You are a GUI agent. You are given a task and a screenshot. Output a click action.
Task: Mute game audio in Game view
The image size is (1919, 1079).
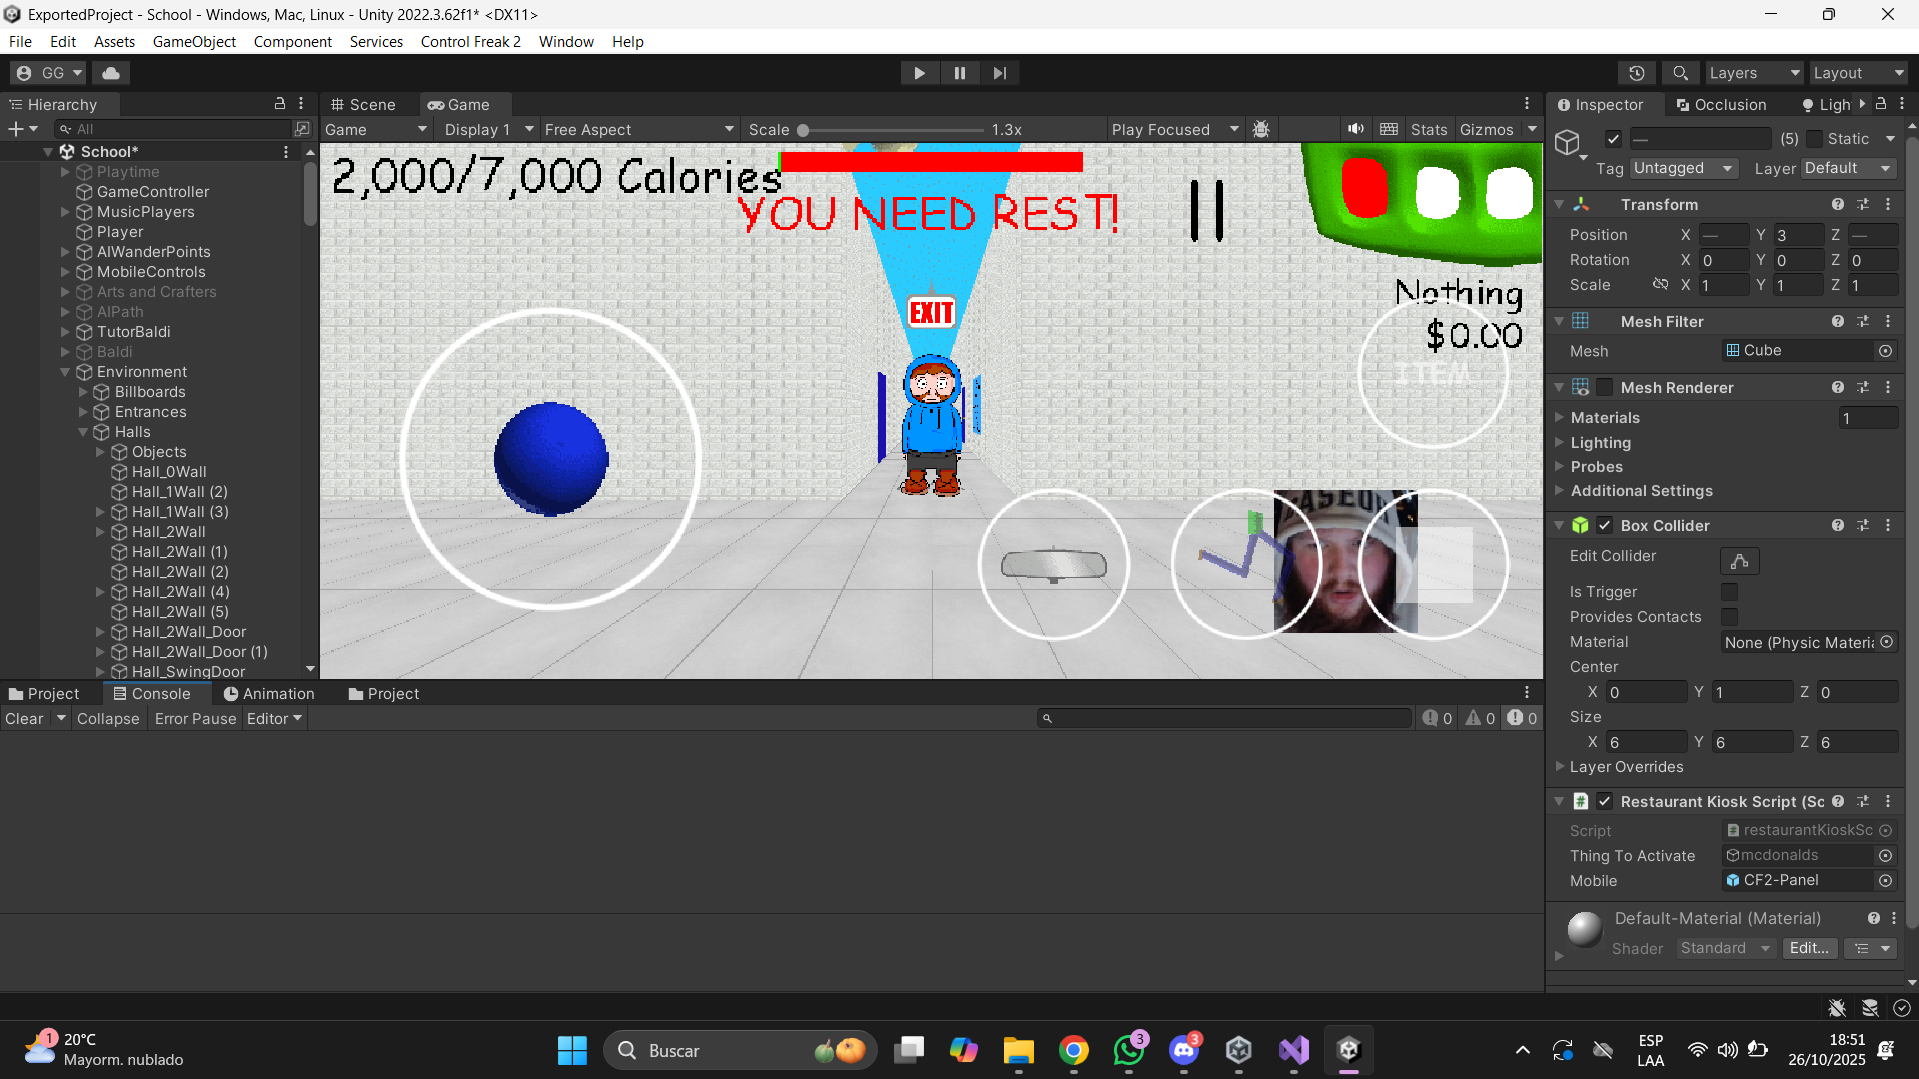pyautogui.click(x=1355, y=129)
